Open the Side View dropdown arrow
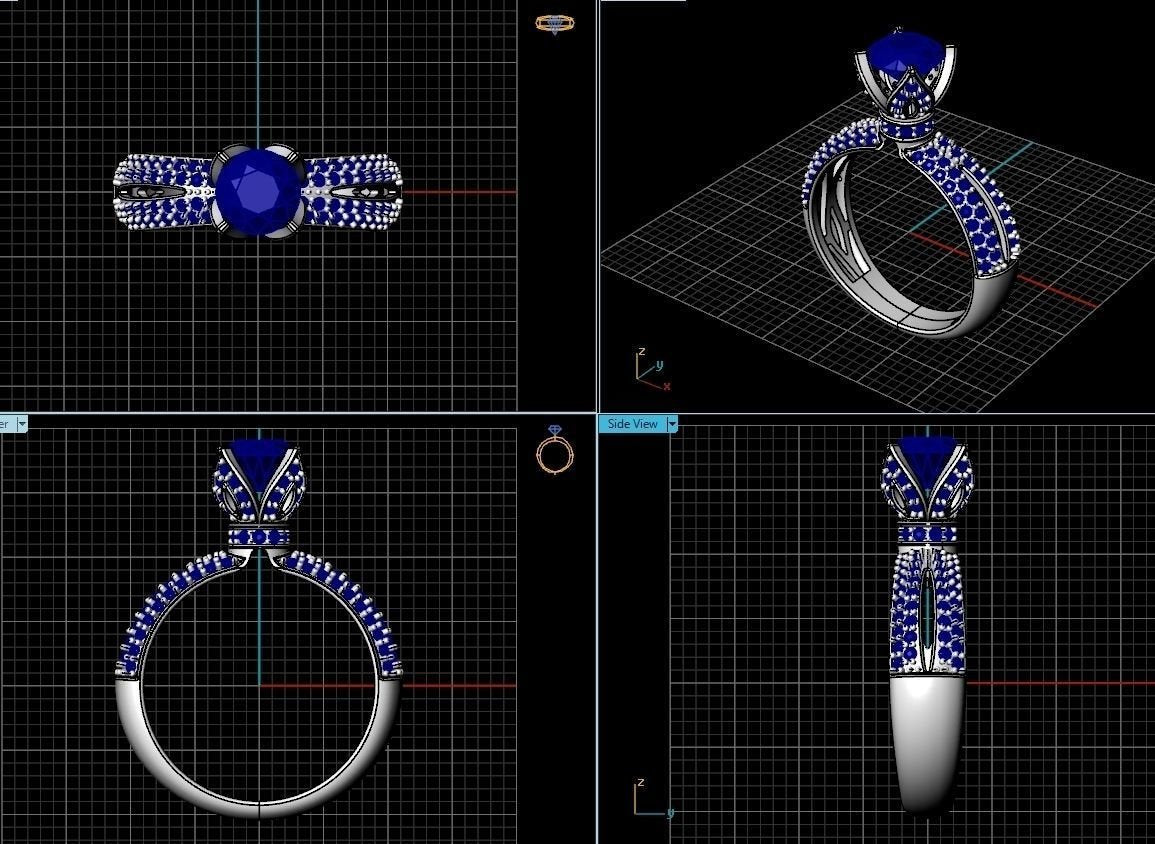 click(672, 423)
